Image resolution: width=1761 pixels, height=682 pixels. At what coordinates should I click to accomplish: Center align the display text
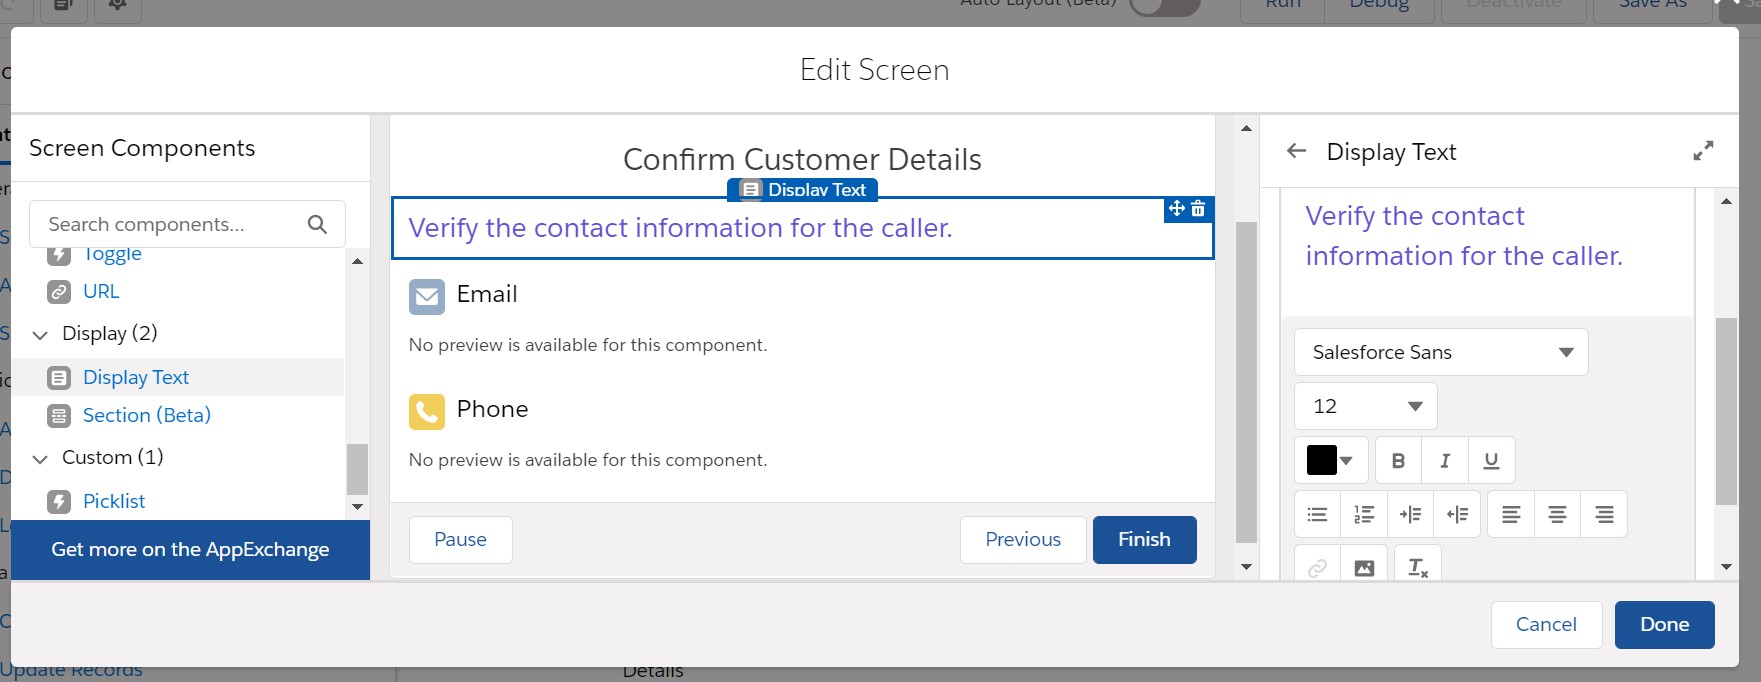pyautogui.click(x=1557, y=515)
